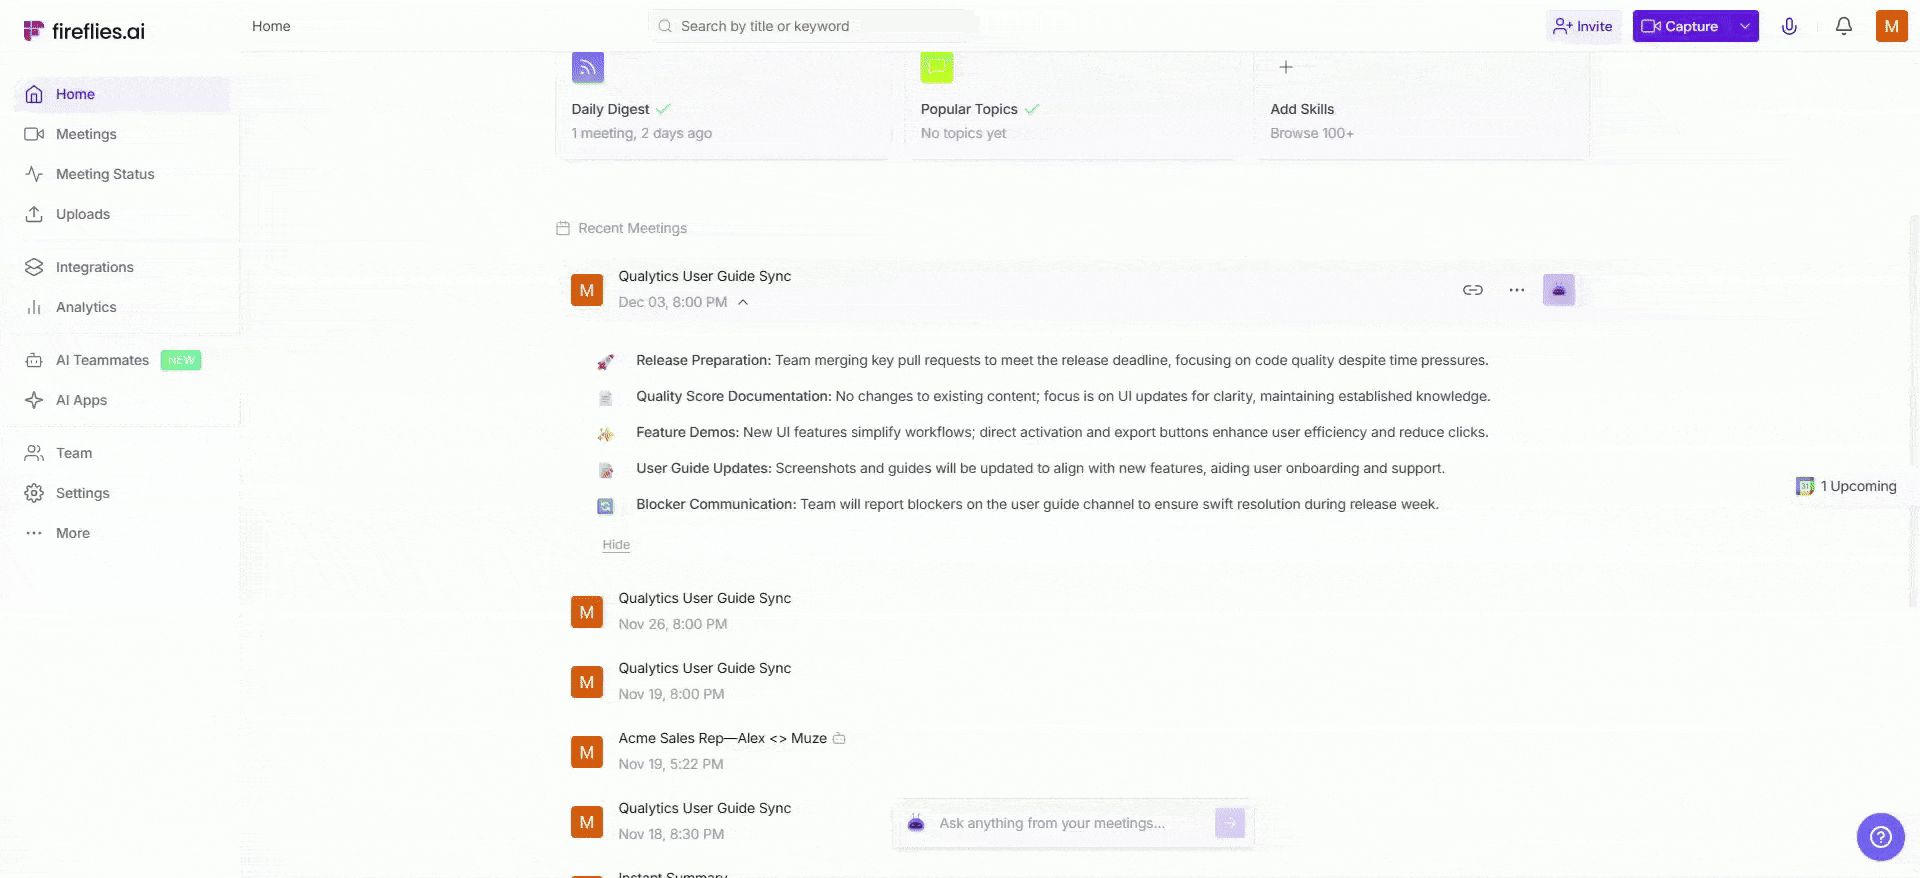This screenshot has width=1920, height=878.
Task: Click the User Guide Updates summary line
Action: [x=1040, y=468]
